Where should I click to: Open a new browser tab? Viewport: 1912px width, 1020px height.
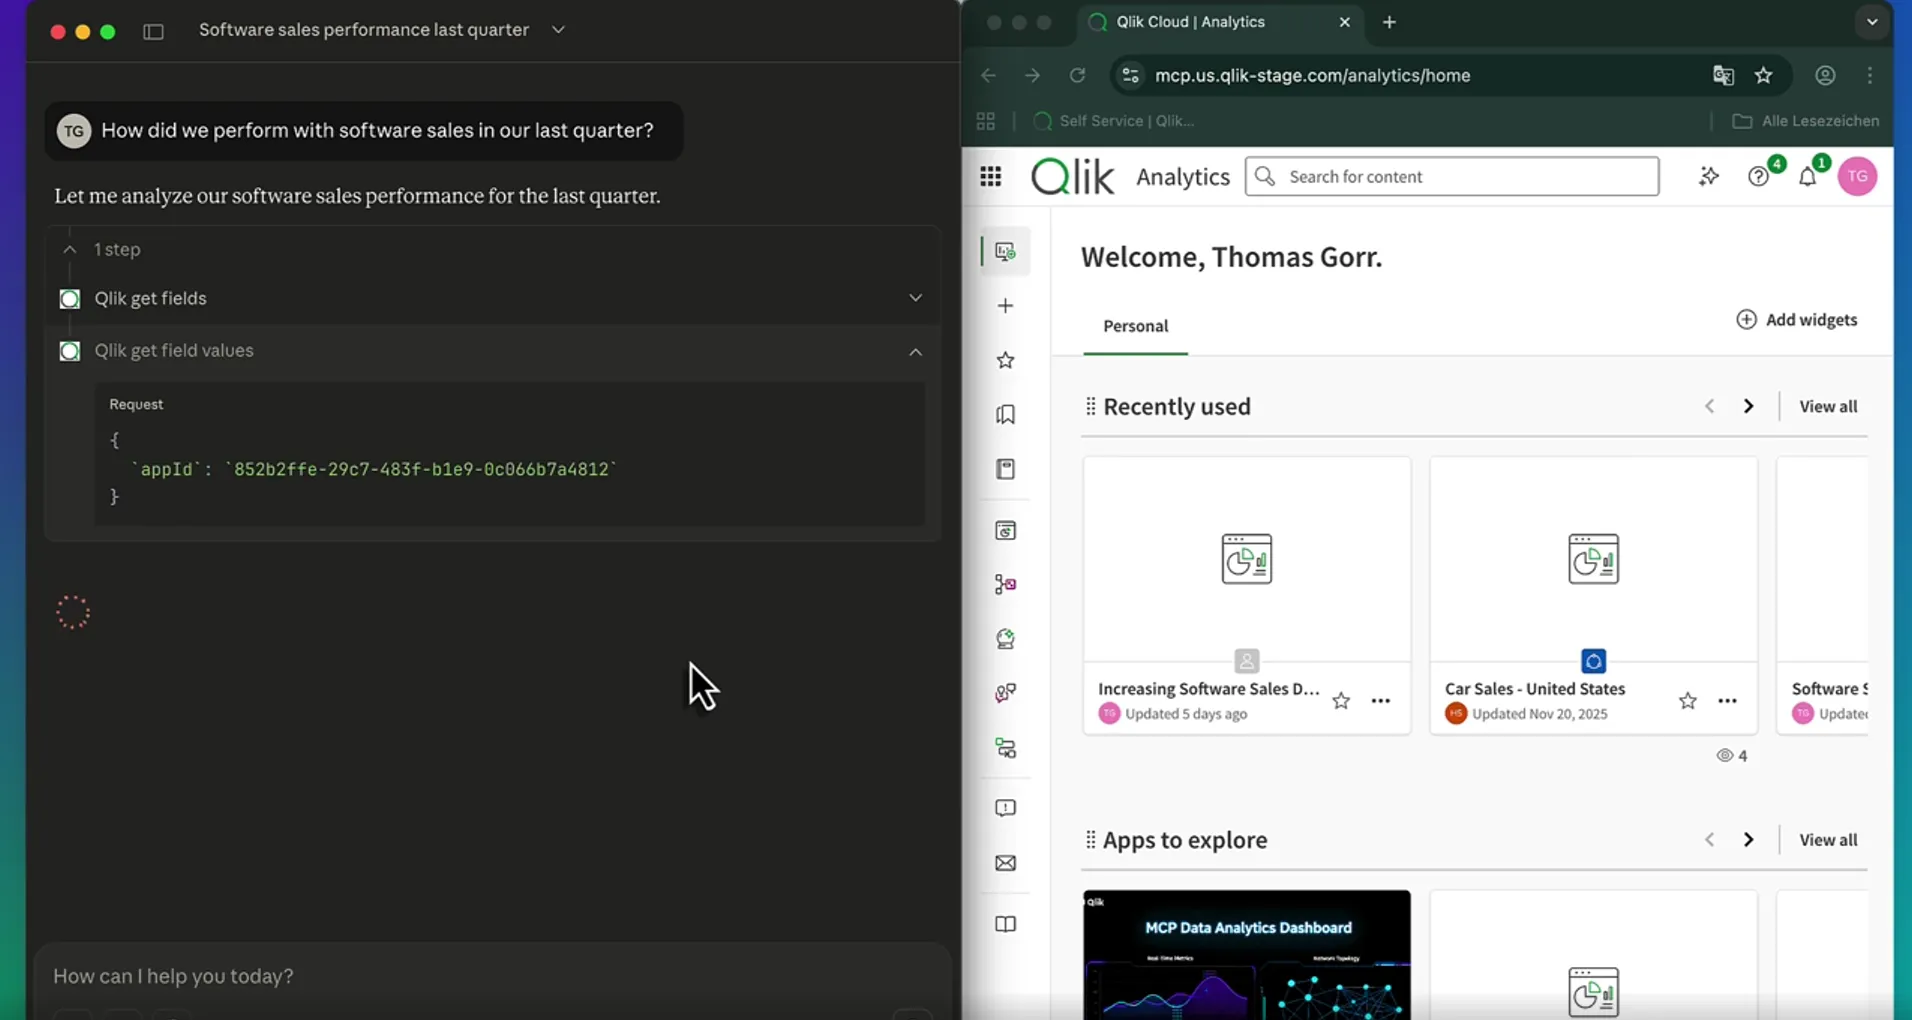[1389, 22]
